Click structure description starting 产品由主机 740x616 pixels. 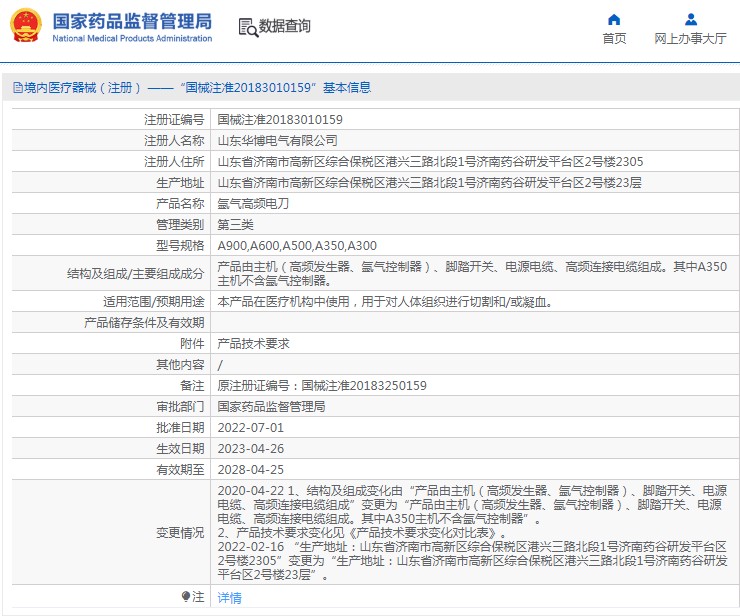(x=472, y=273)
